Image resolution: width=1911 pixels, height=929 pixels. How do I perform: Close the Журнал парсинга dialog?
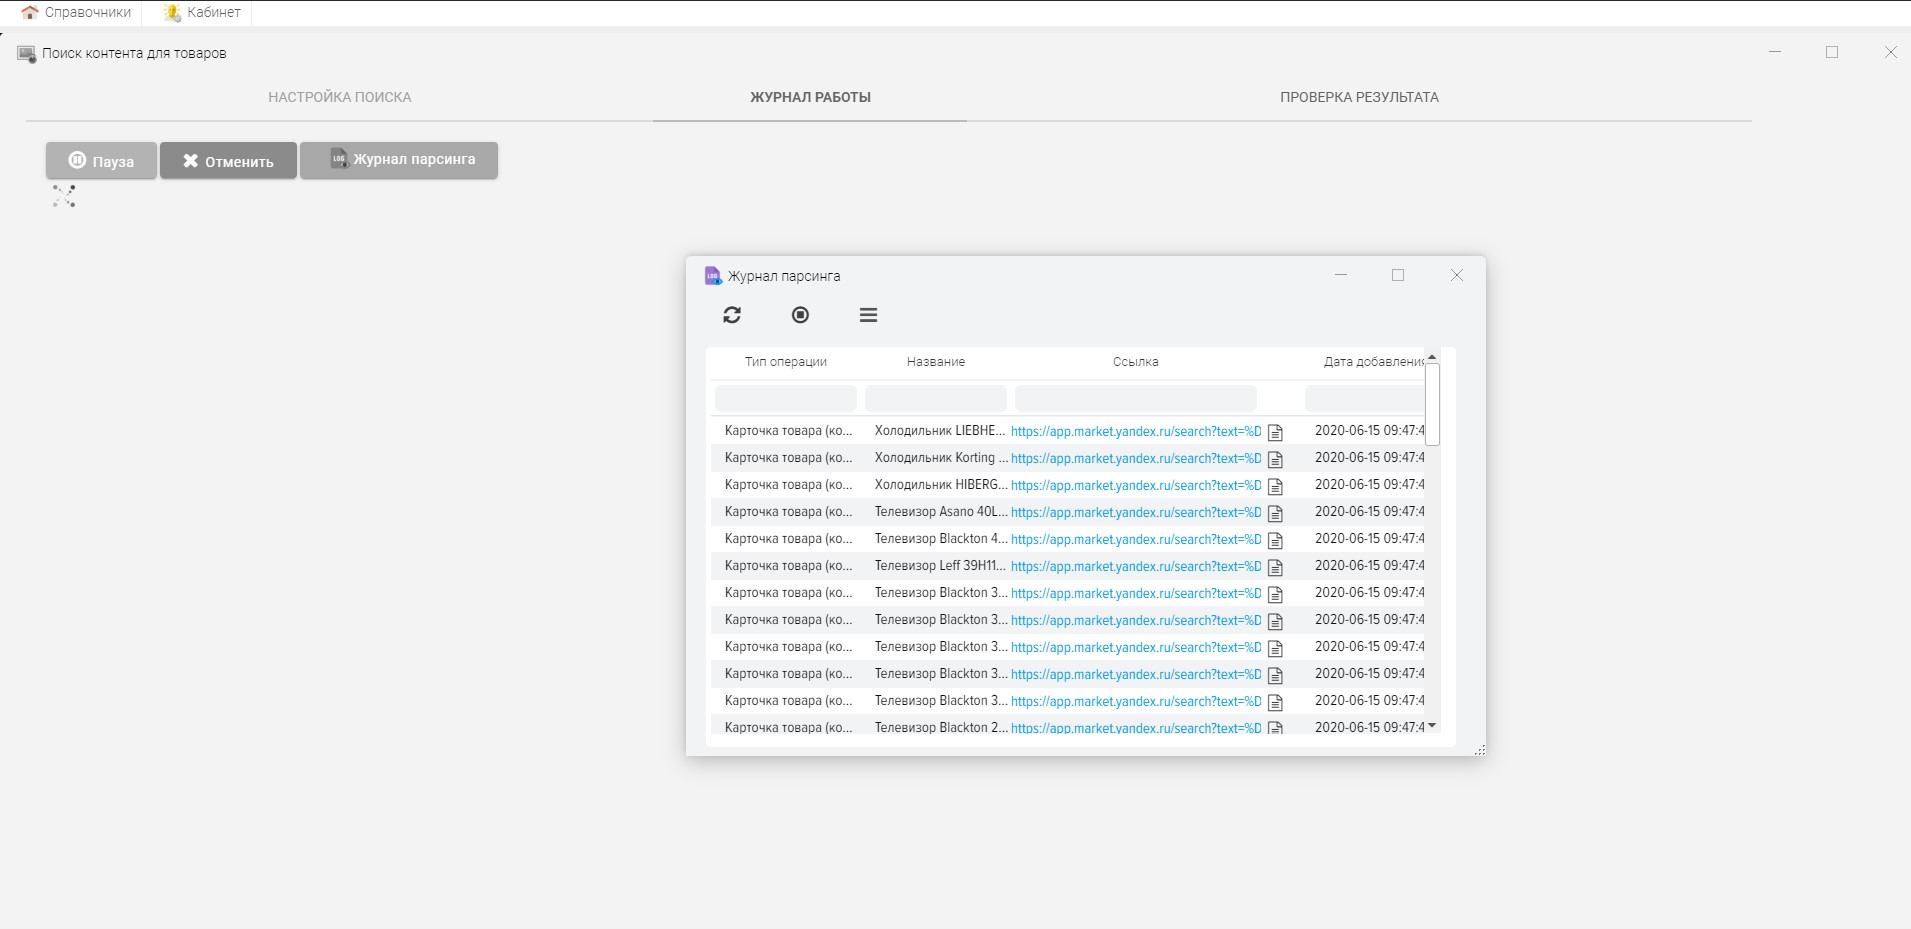1457,275
